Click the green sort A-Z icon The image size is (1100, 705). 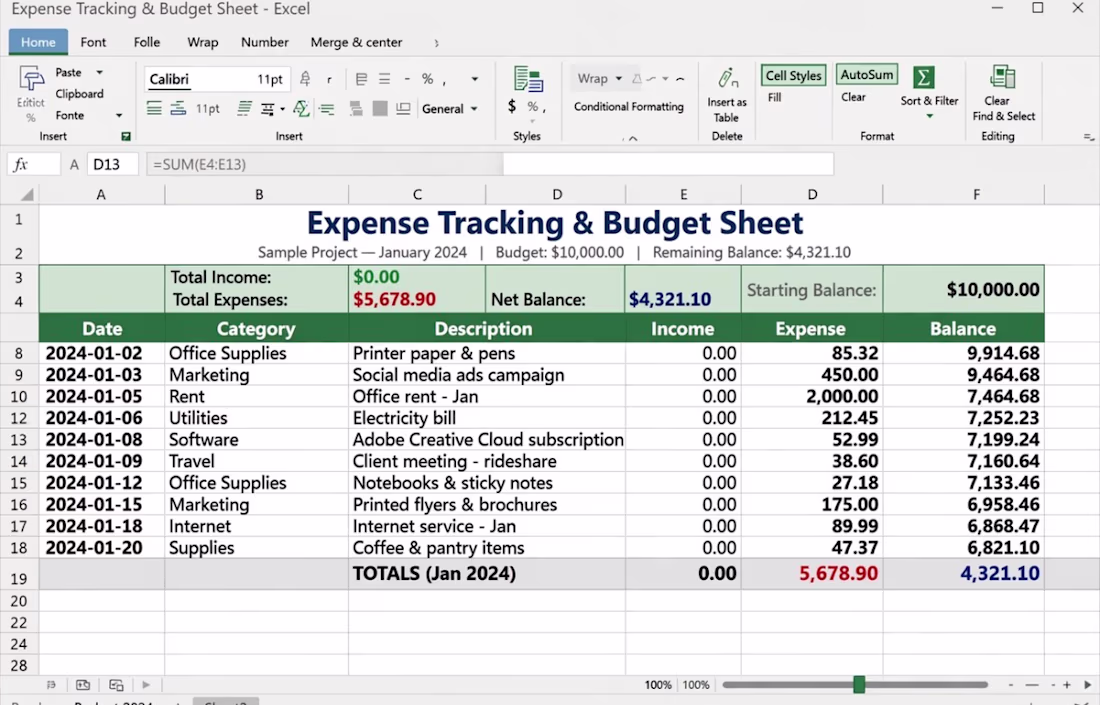pyautogui.click(x=301, y=109)
